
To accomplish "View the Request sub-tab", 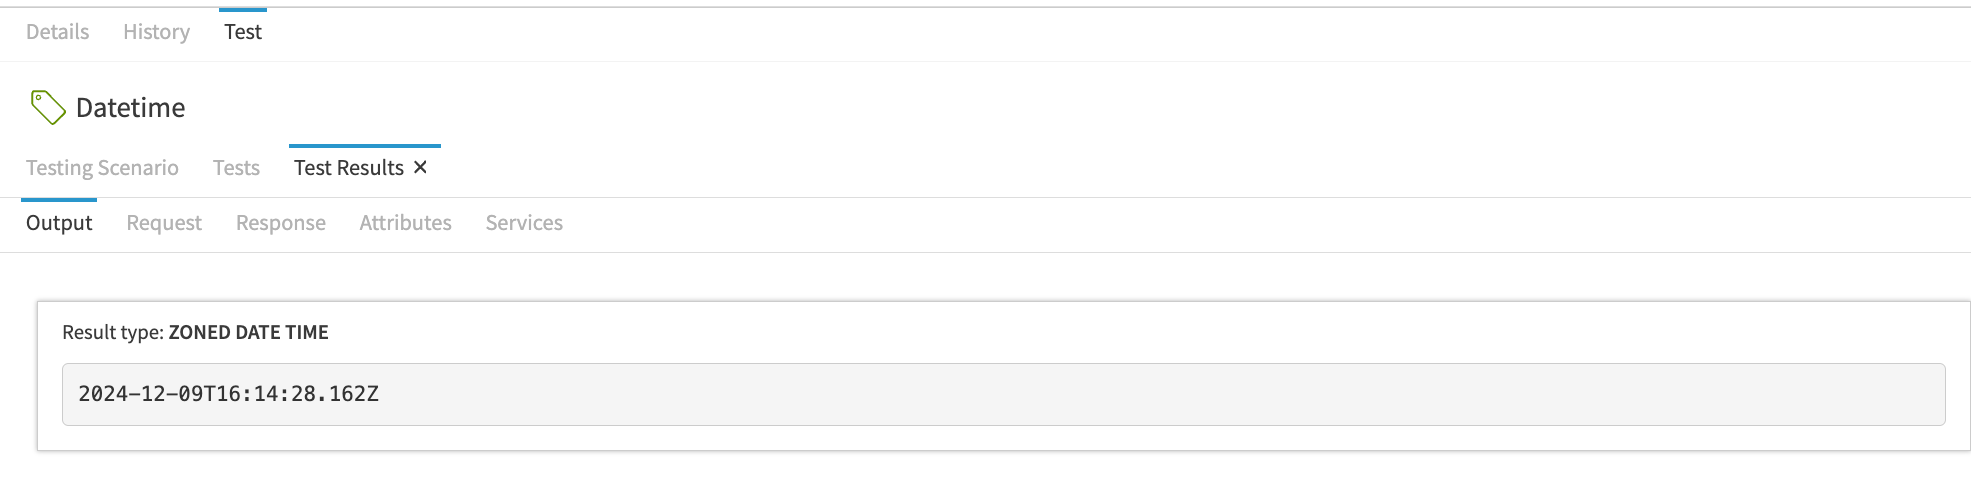I will pyautogui.click(x=164, y=223).
